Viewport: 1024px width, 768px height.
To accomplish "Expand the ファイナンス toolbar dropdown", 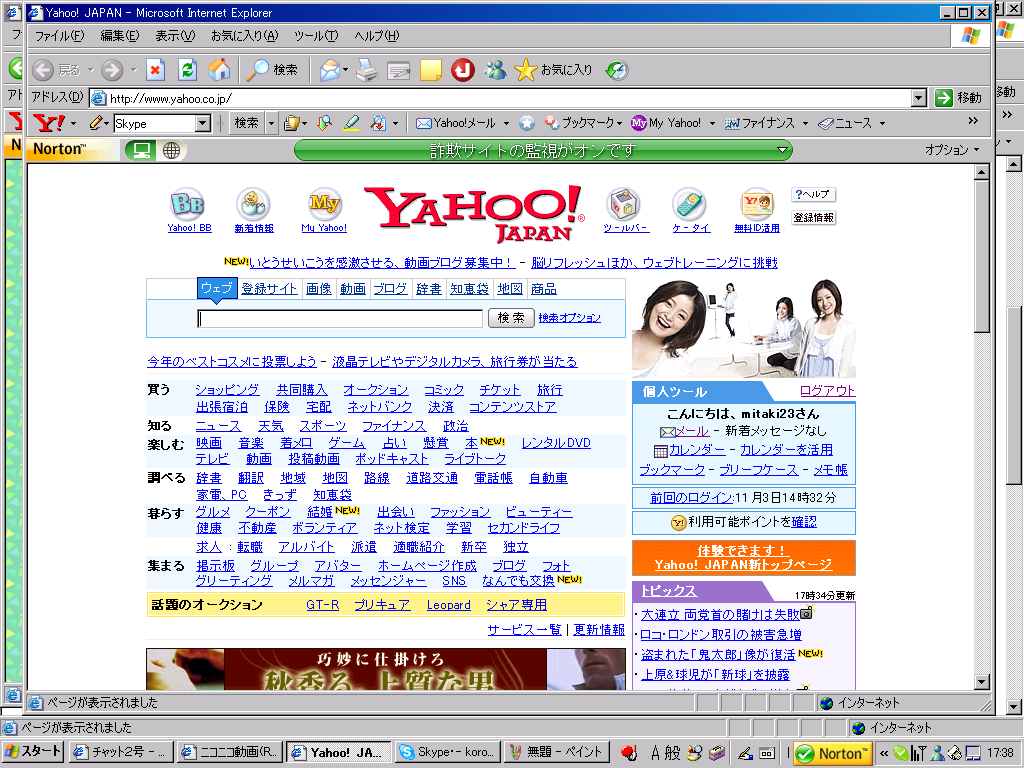I will 805,123.
